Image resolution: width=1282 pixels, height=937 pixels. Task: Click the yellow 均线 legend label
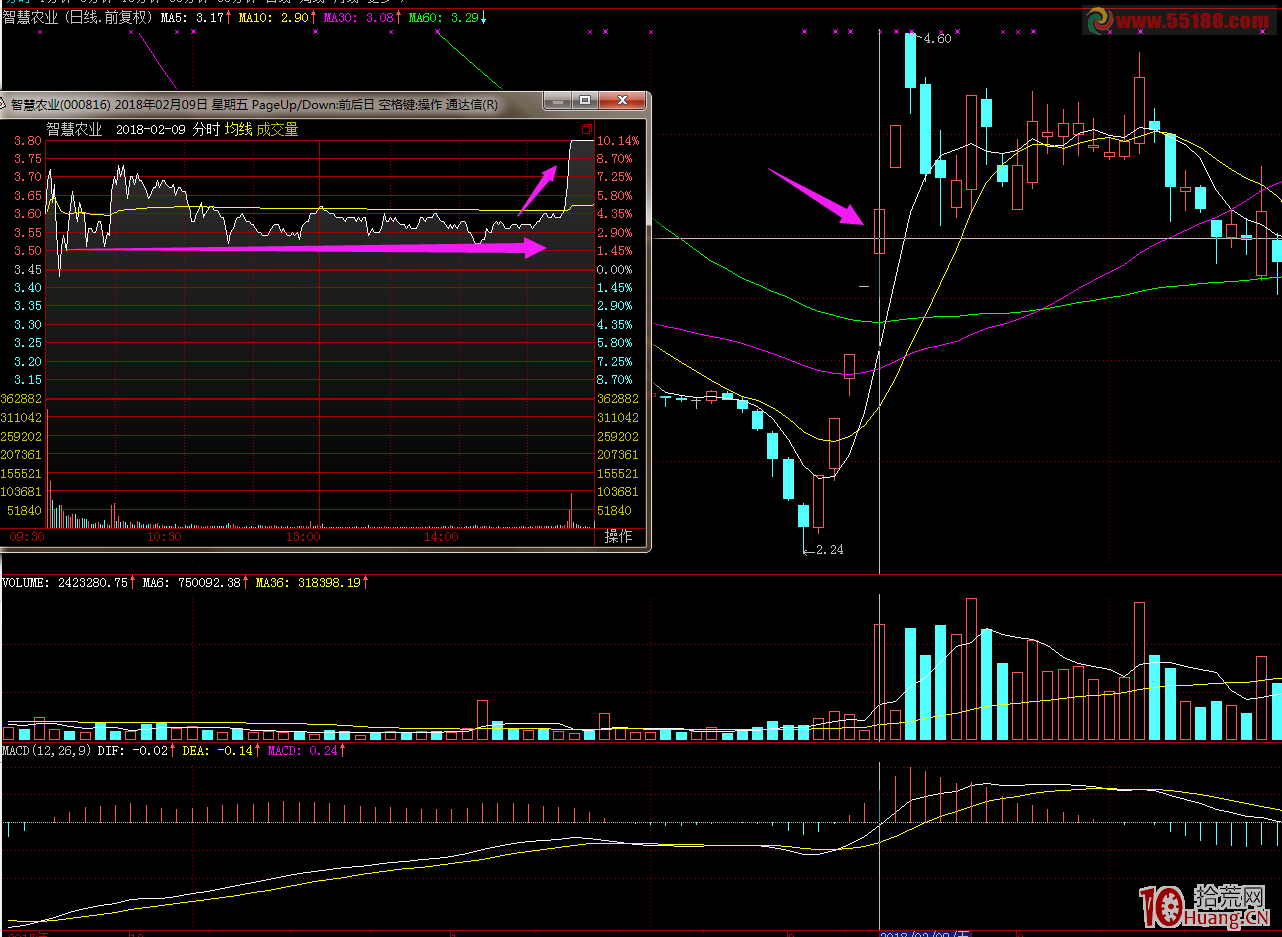click(238, 129)
